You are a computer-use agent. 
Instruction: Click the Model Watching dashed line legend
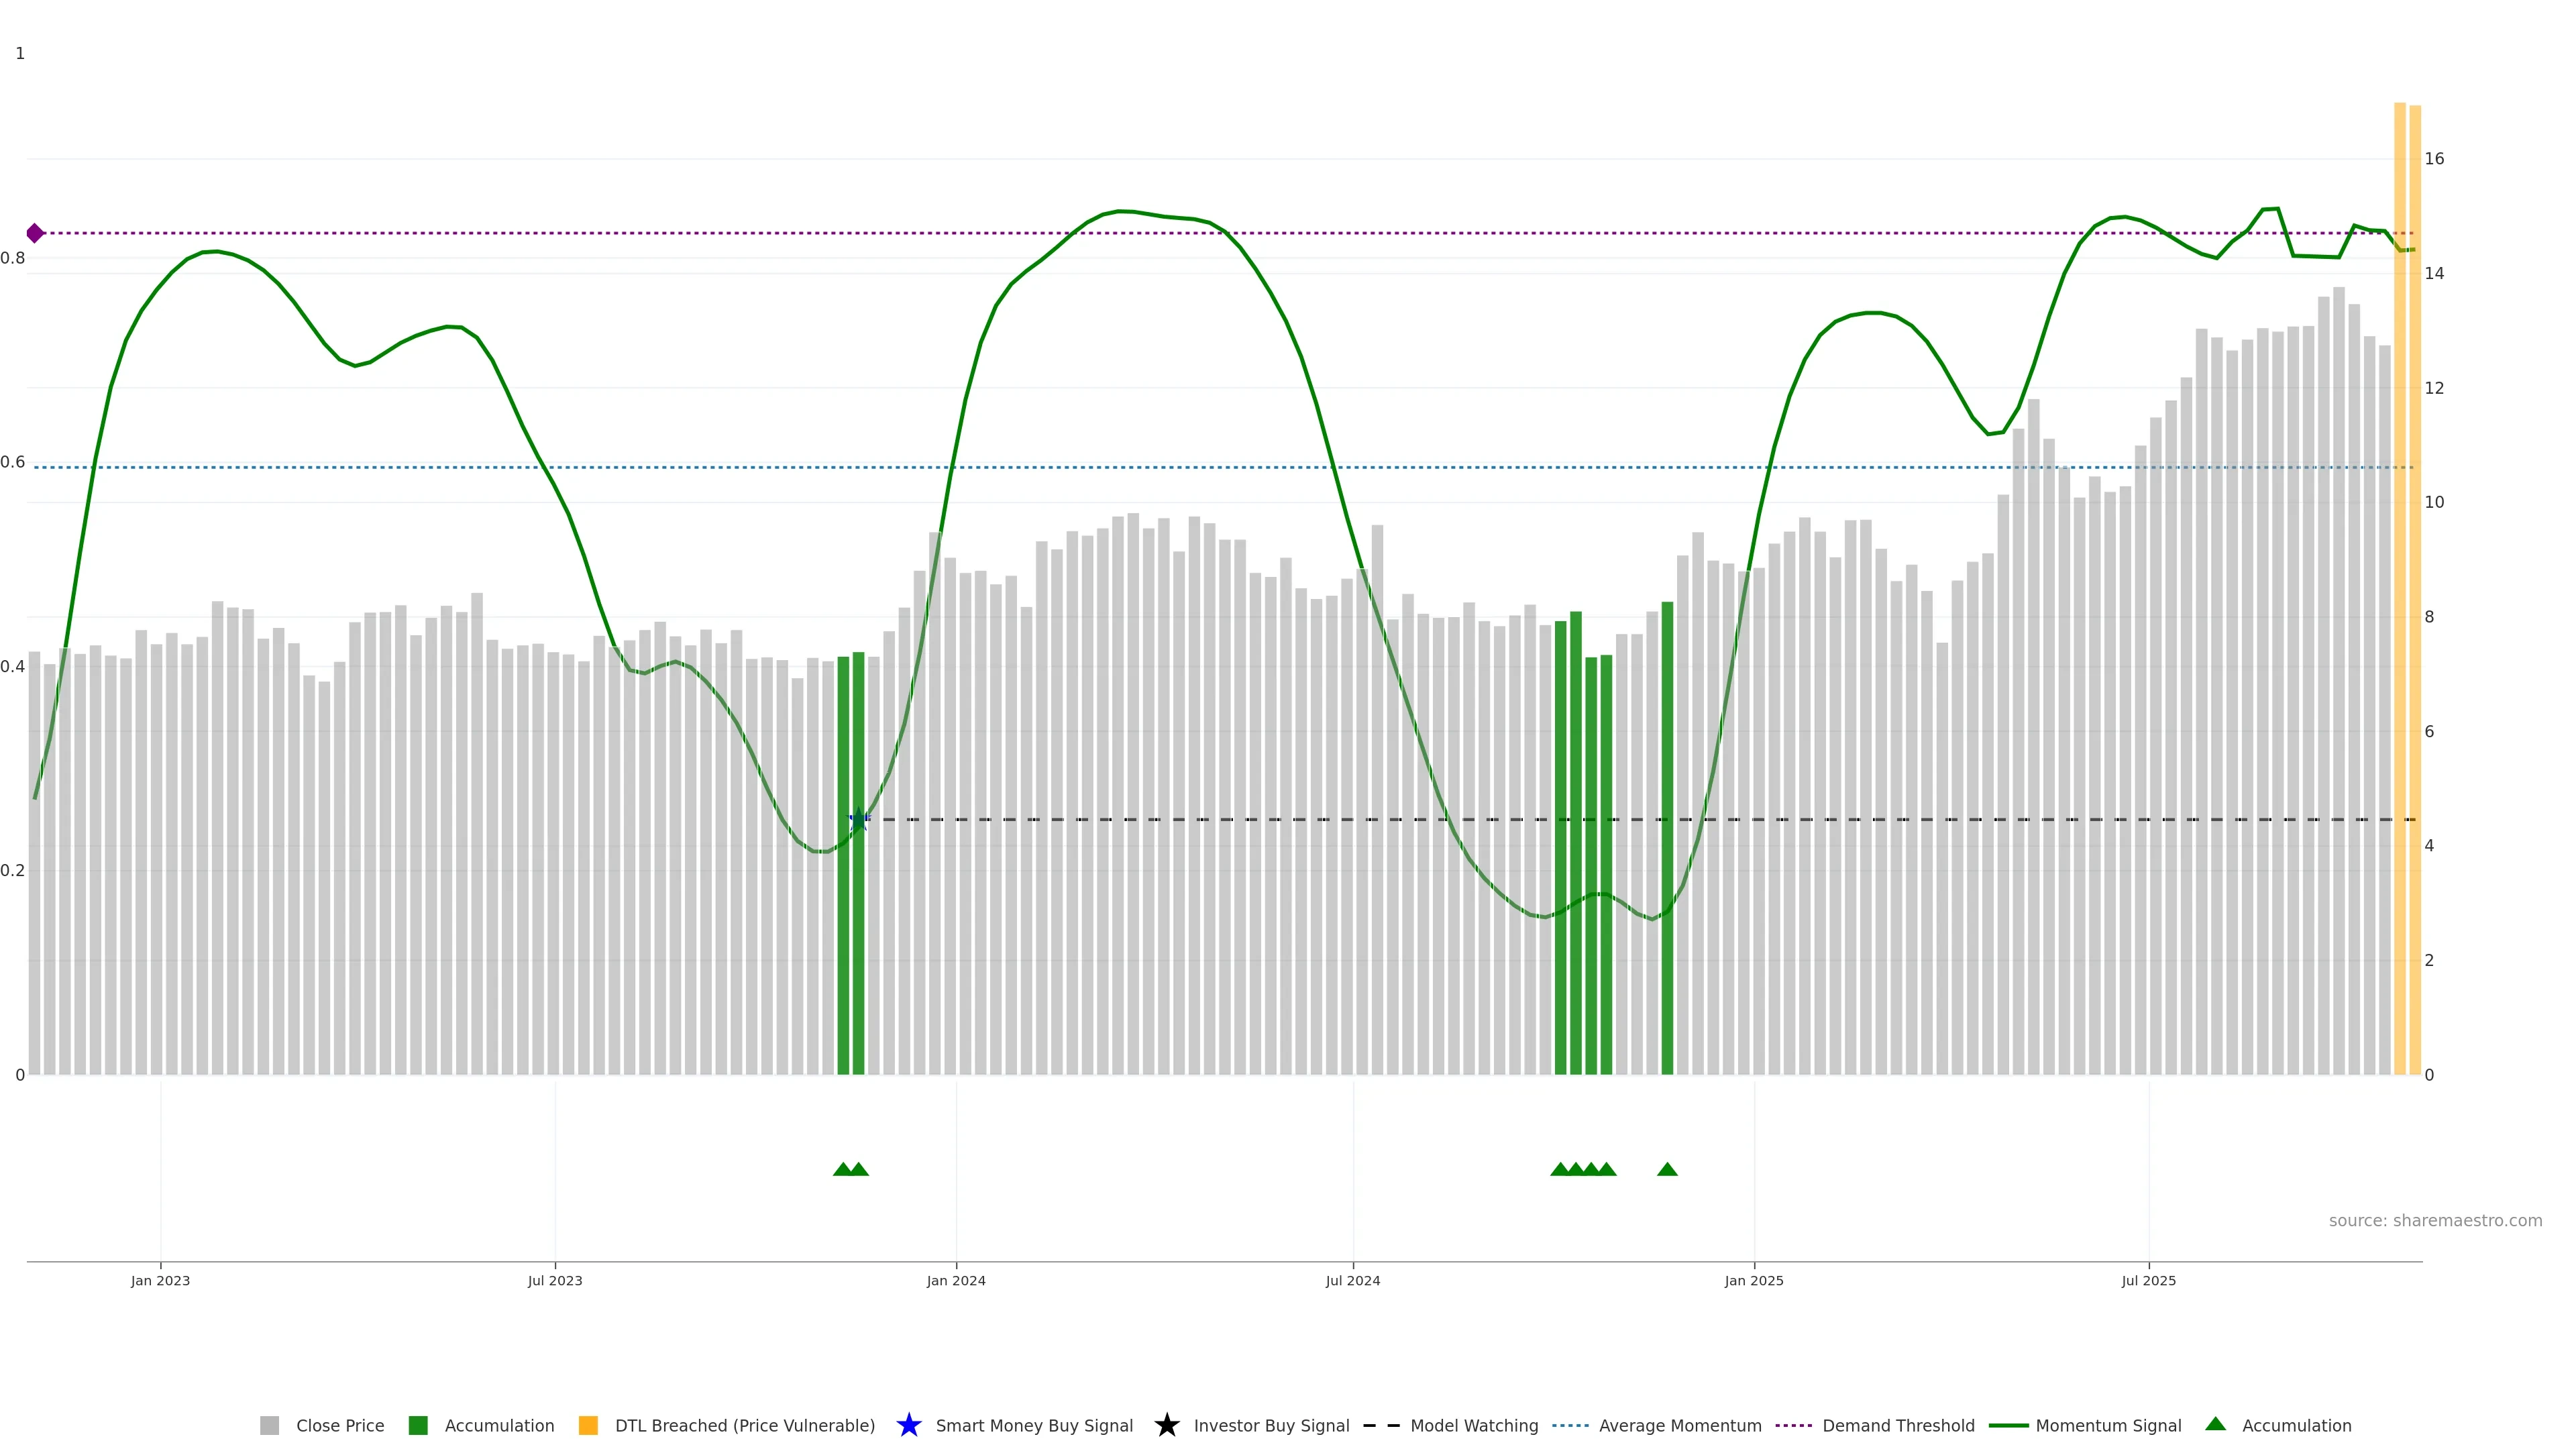[1381, 1425]
